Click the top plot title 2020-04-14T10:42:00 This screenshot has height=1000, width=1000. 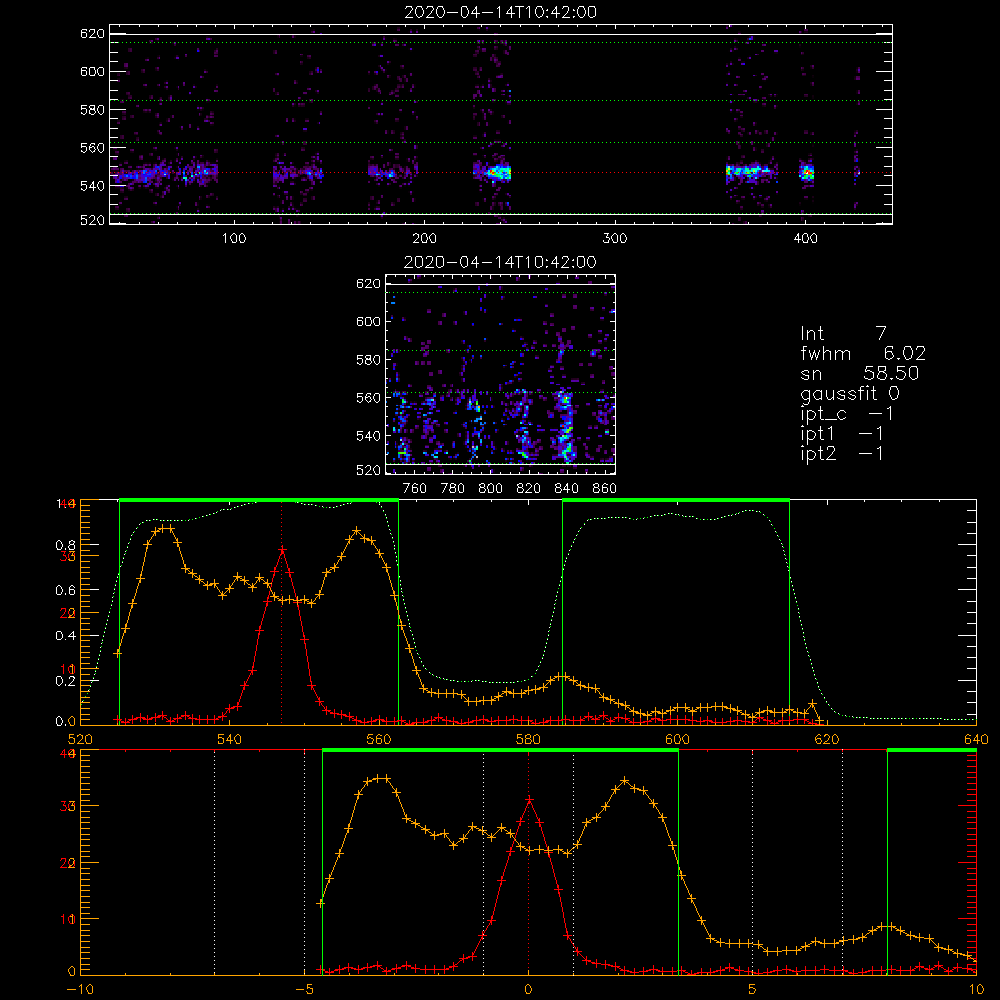[501, 12]
